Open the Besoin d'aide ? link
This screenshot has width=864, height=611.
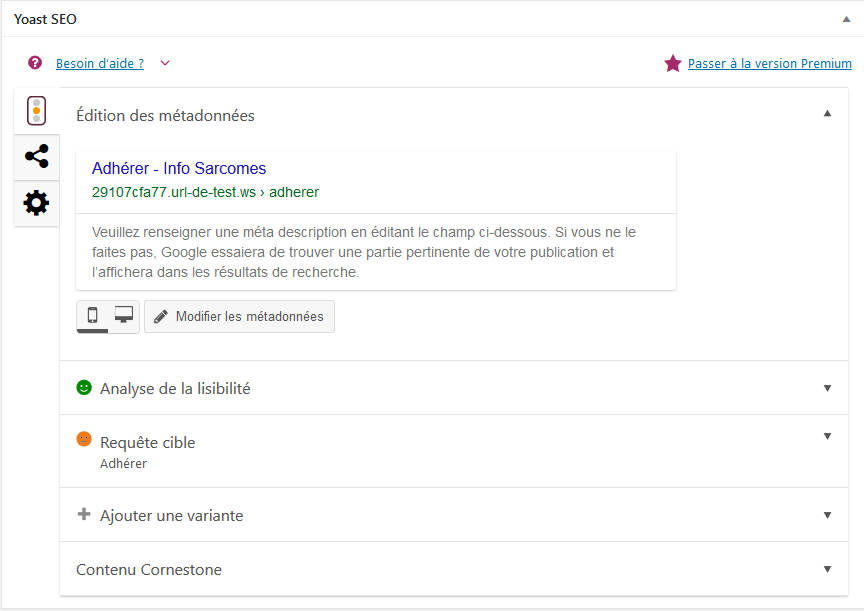tap(100, 63)
